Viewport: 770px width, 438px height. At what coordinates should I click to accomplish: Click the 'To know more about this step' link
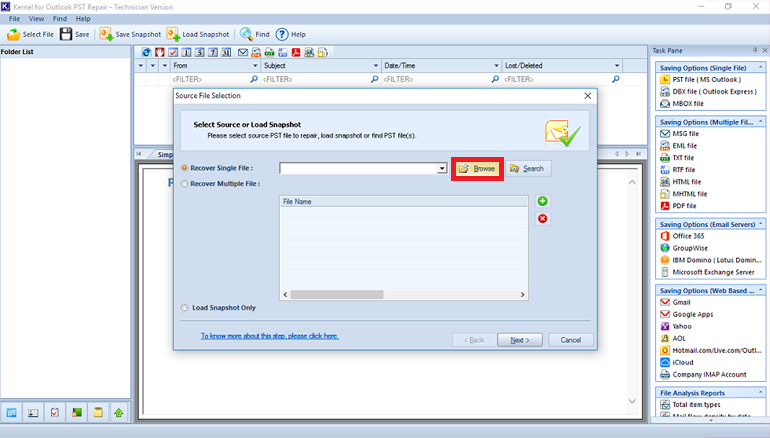(269, 336)
